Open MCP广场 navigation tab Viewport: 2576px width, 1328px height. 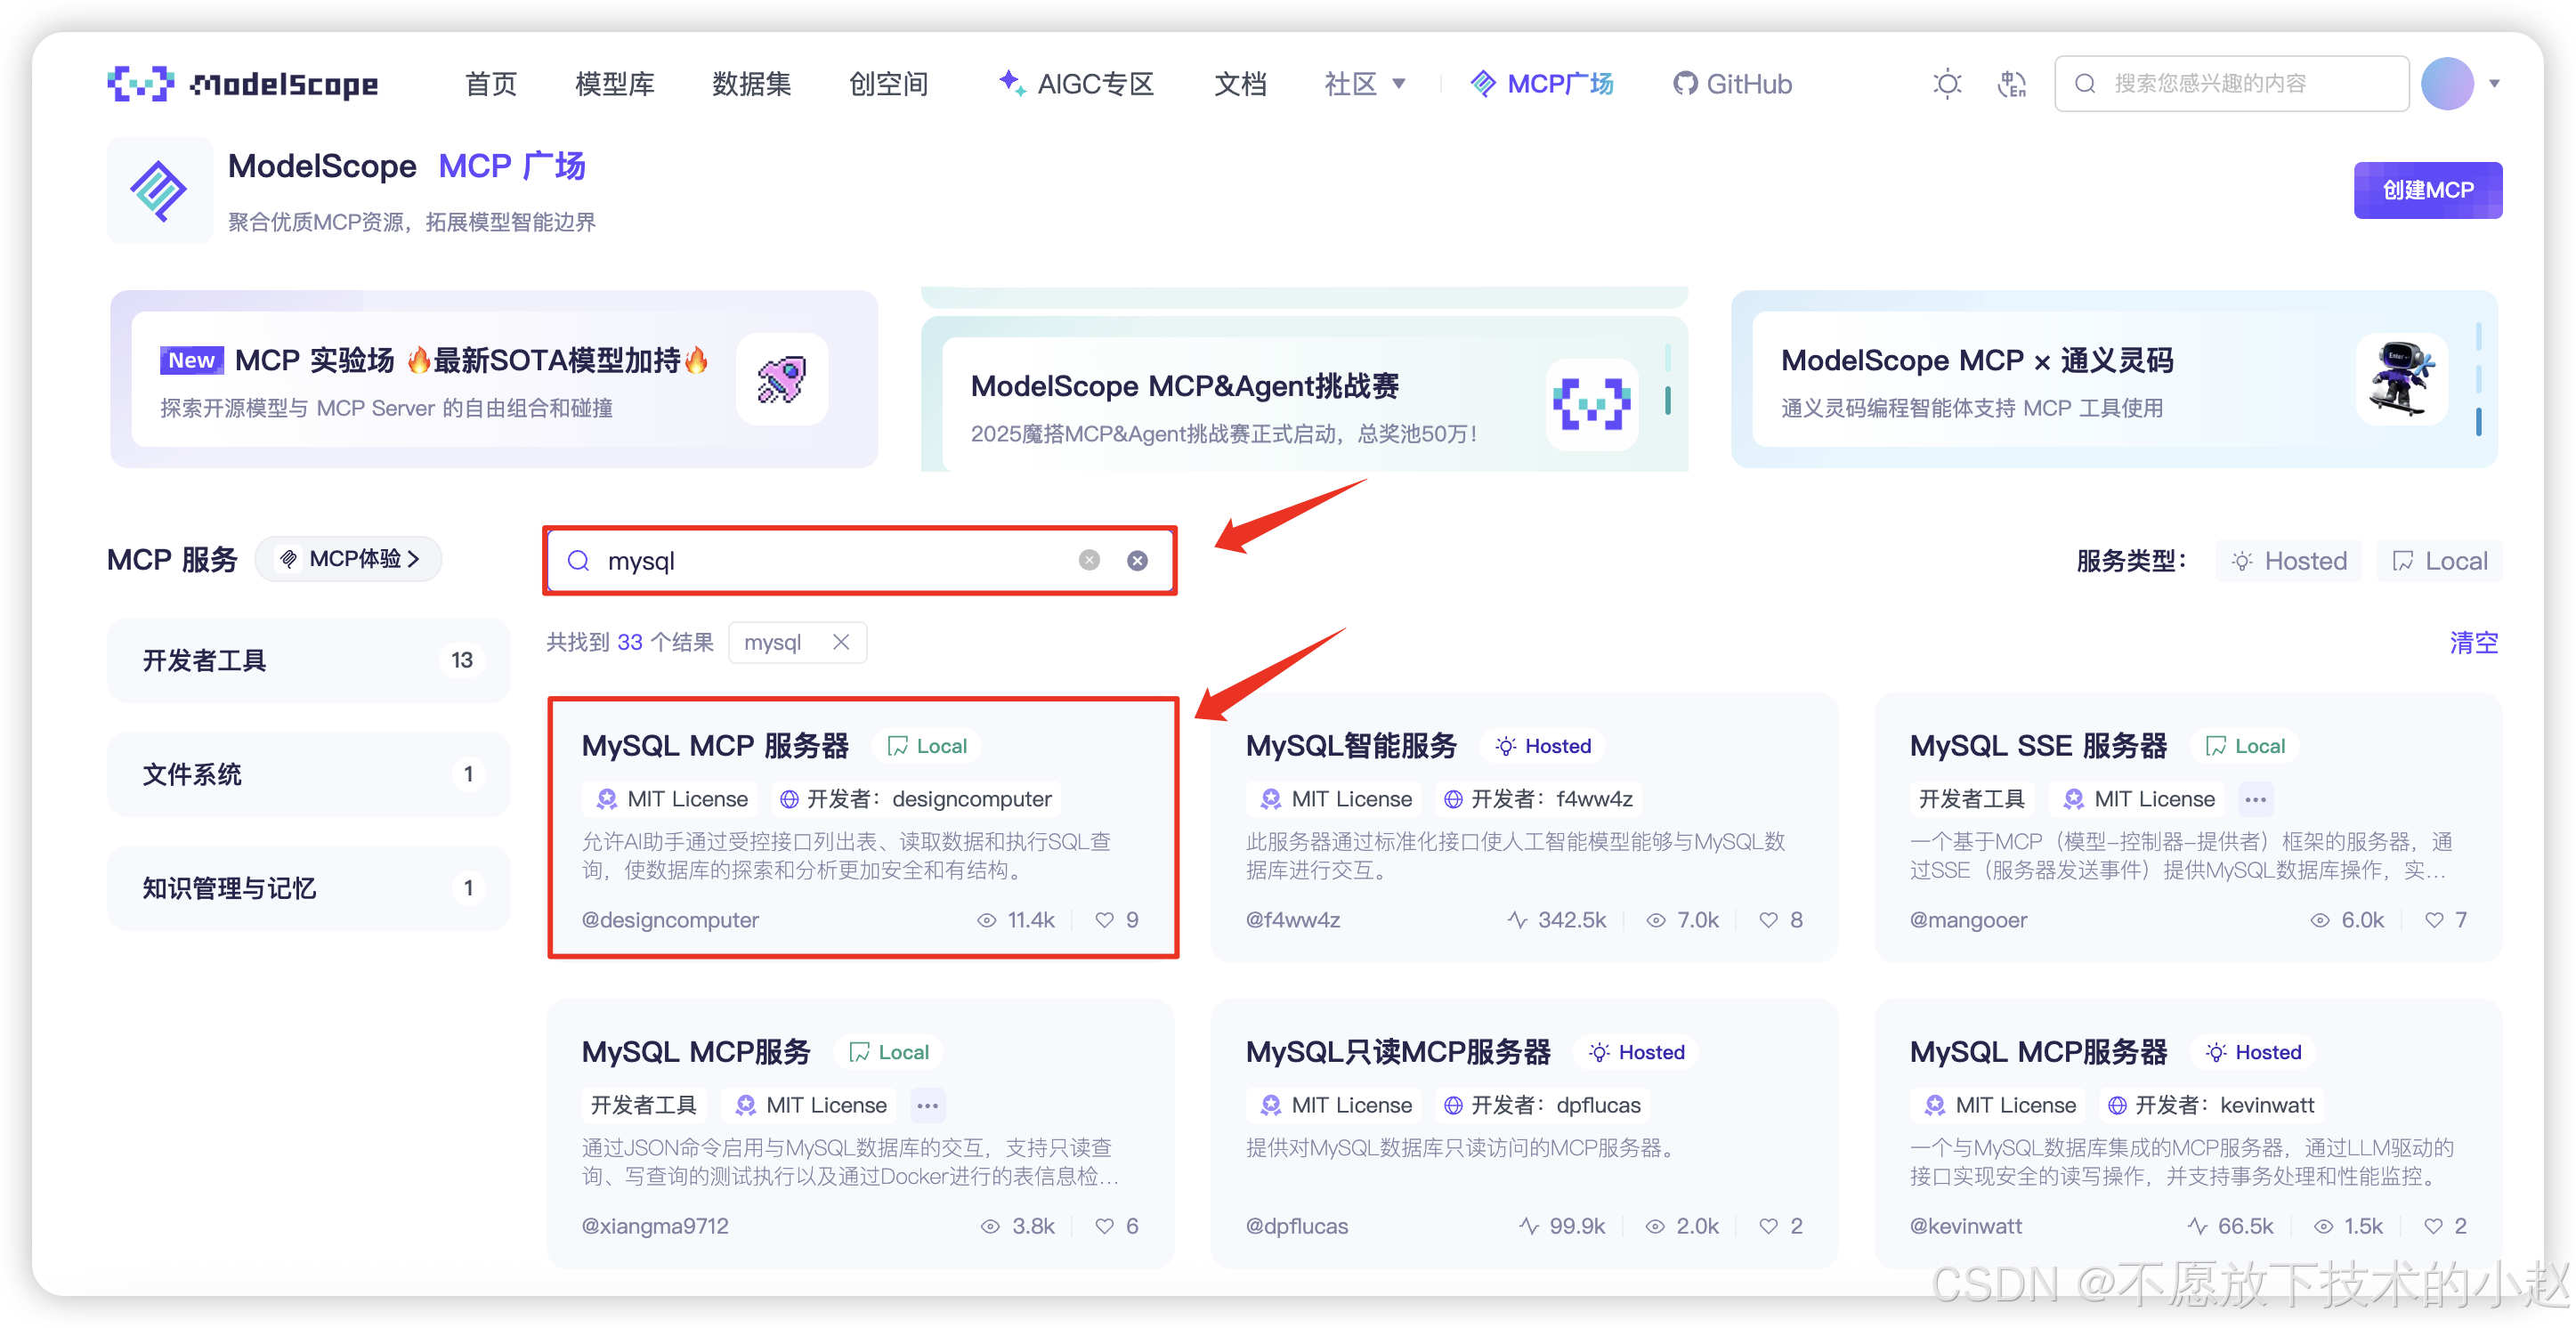[x=1541, y=84]
